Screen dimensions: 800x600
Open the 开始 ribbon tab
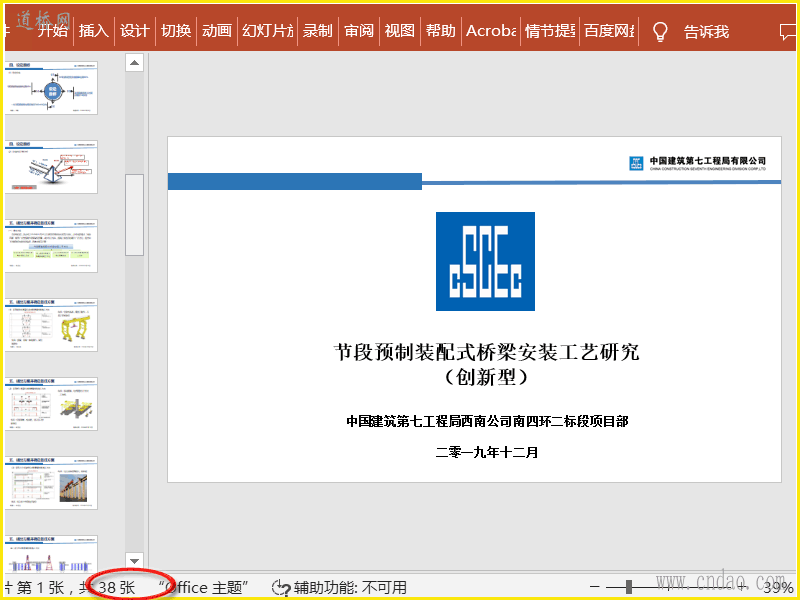pos(53,31)
